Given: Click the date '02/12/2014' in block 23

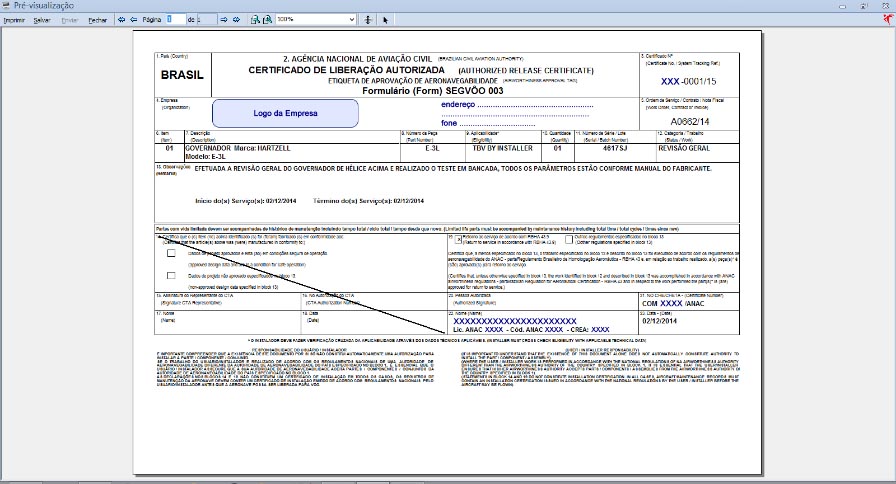Looking at the screenshot, I should (659, 321).
